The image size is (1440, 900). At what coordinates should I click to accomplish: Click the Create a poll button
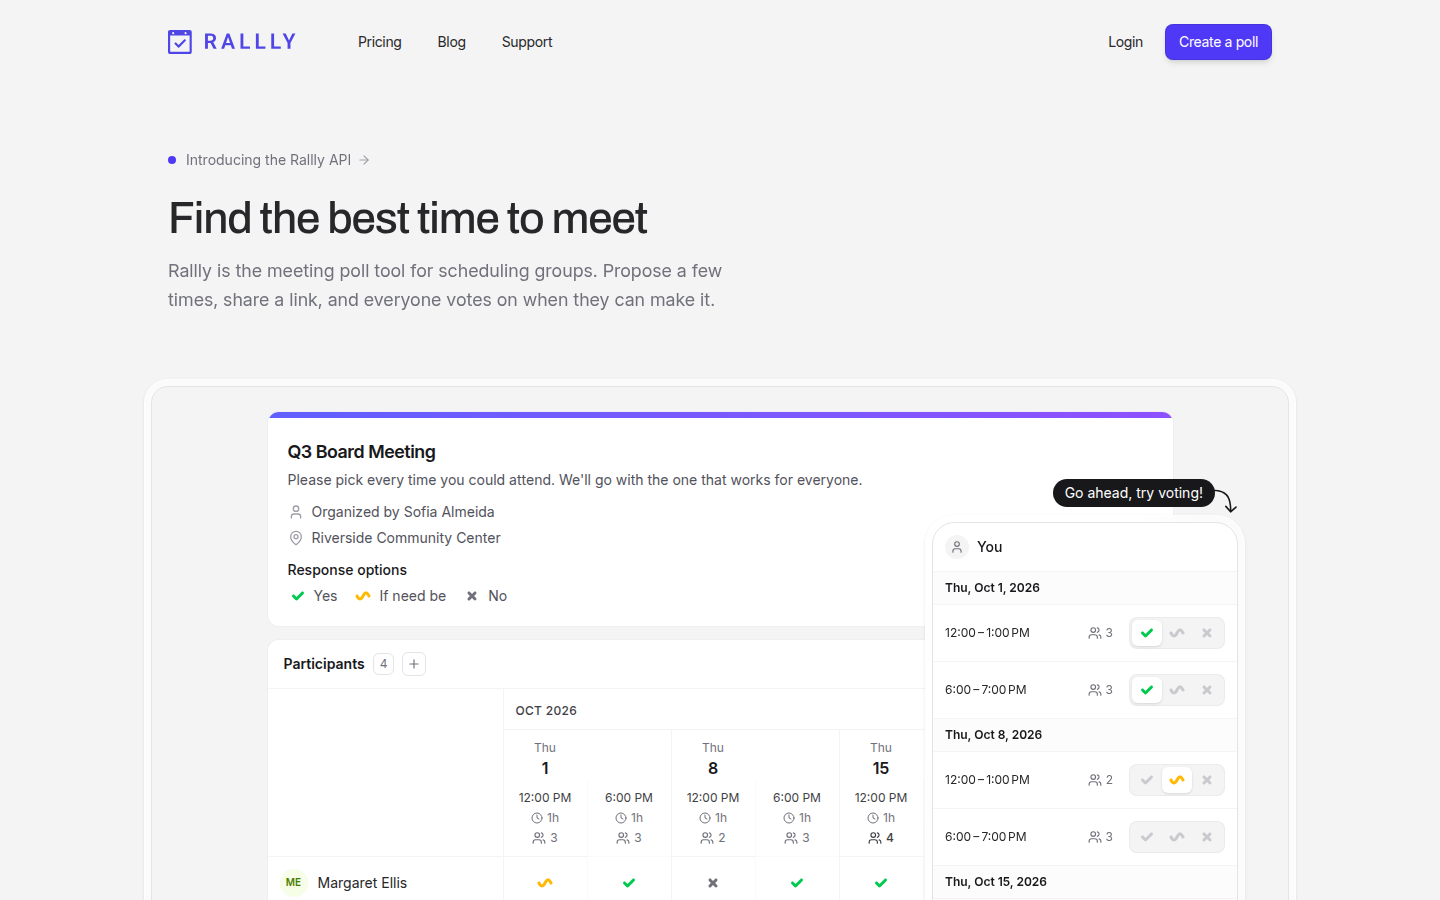tap(1218, 42)
